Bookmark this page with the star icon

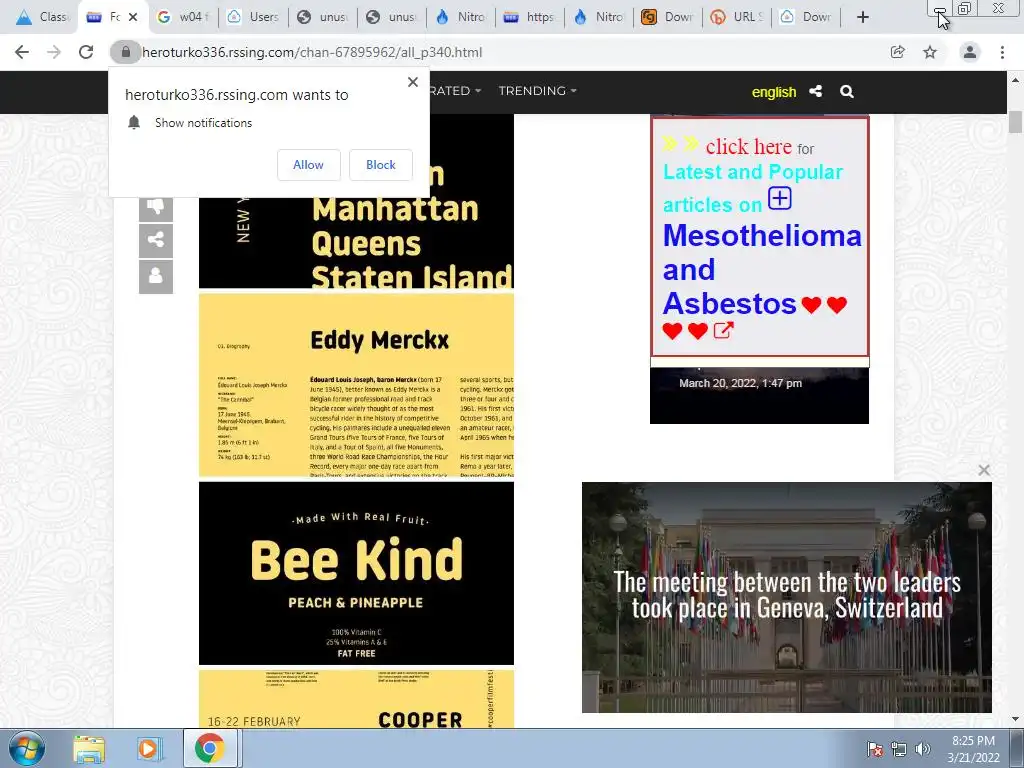click(930, 52)
